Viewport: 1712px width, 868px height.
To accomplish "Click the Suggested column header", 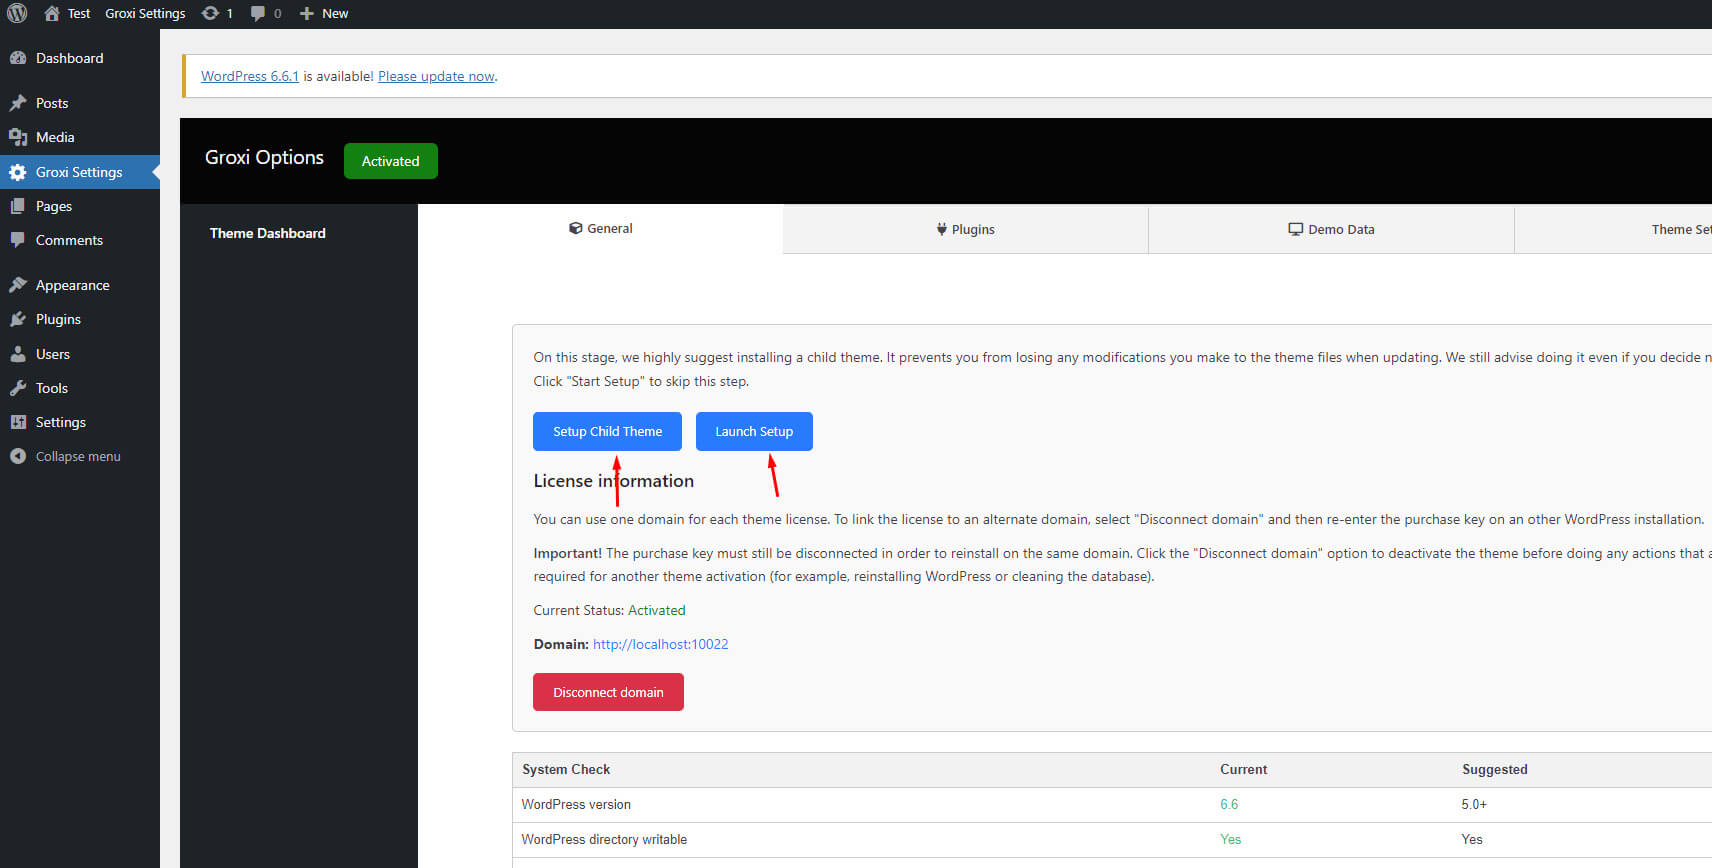I will pyautogui.click(x=1495, y=769).
